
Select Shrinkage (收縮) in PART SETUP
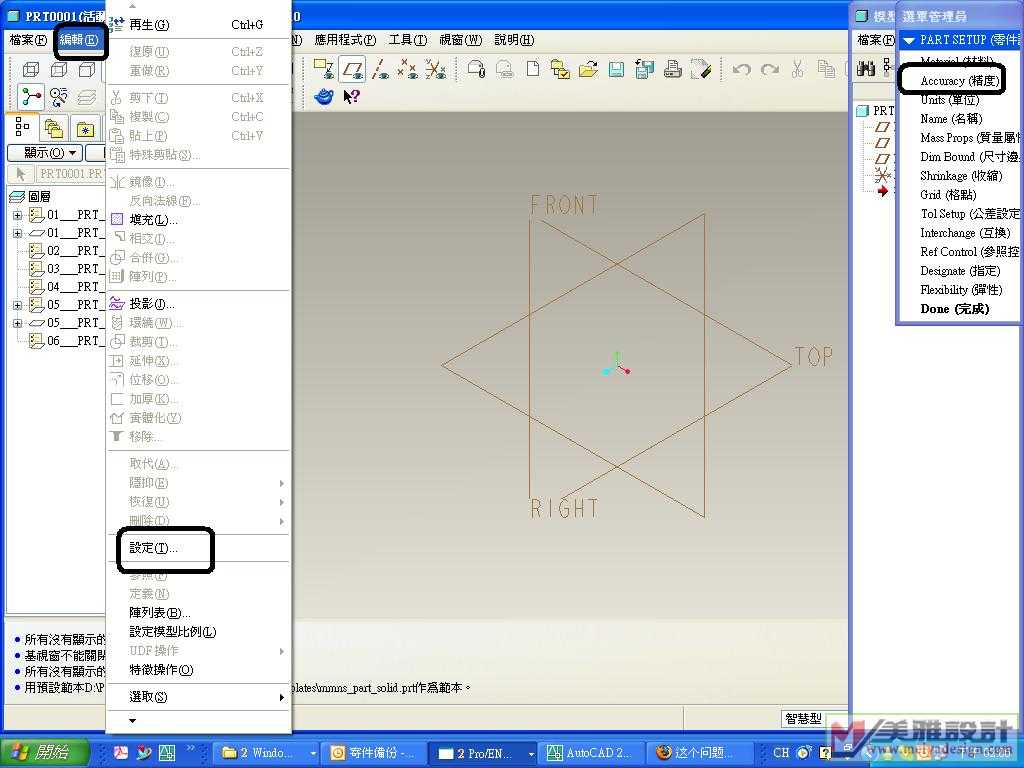pos(961,176)
